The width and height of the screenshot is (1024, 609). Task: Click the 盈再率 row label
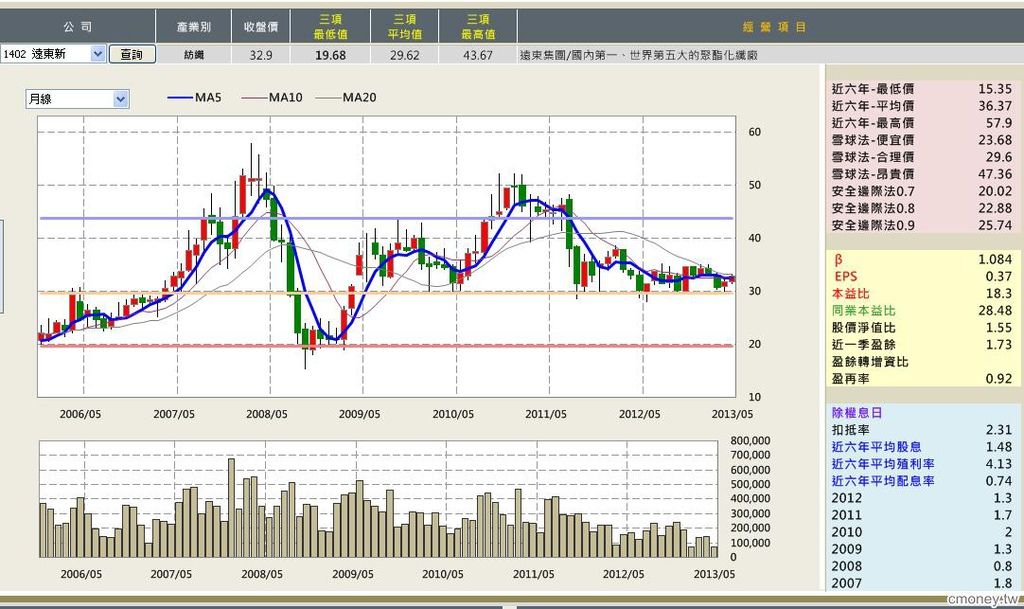[x=851, y=379]
